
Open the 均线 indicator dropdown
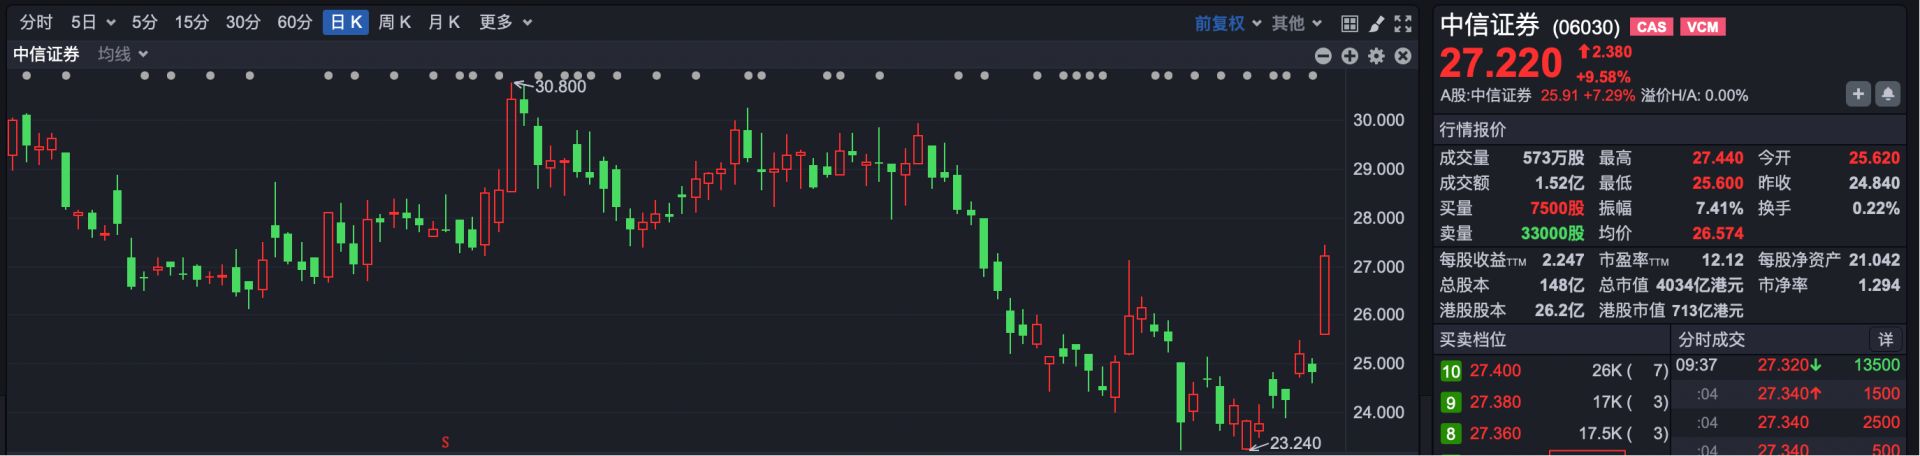[123, 54]
